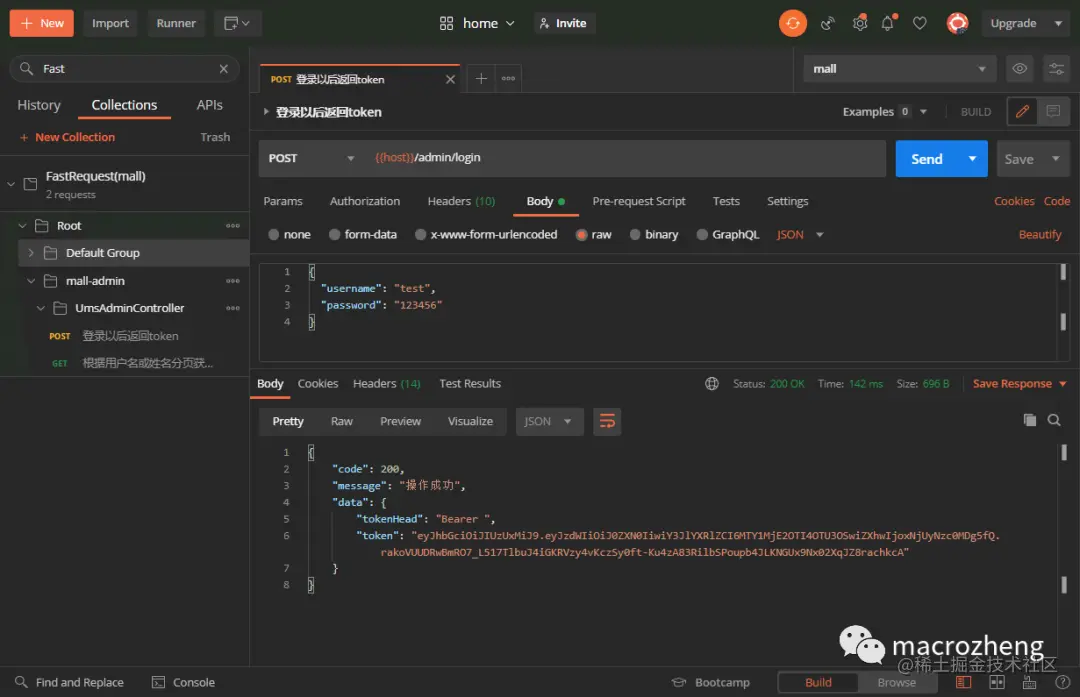1080x697 pixels.
Task: Click the request URL input field
Action: [625, 158]
